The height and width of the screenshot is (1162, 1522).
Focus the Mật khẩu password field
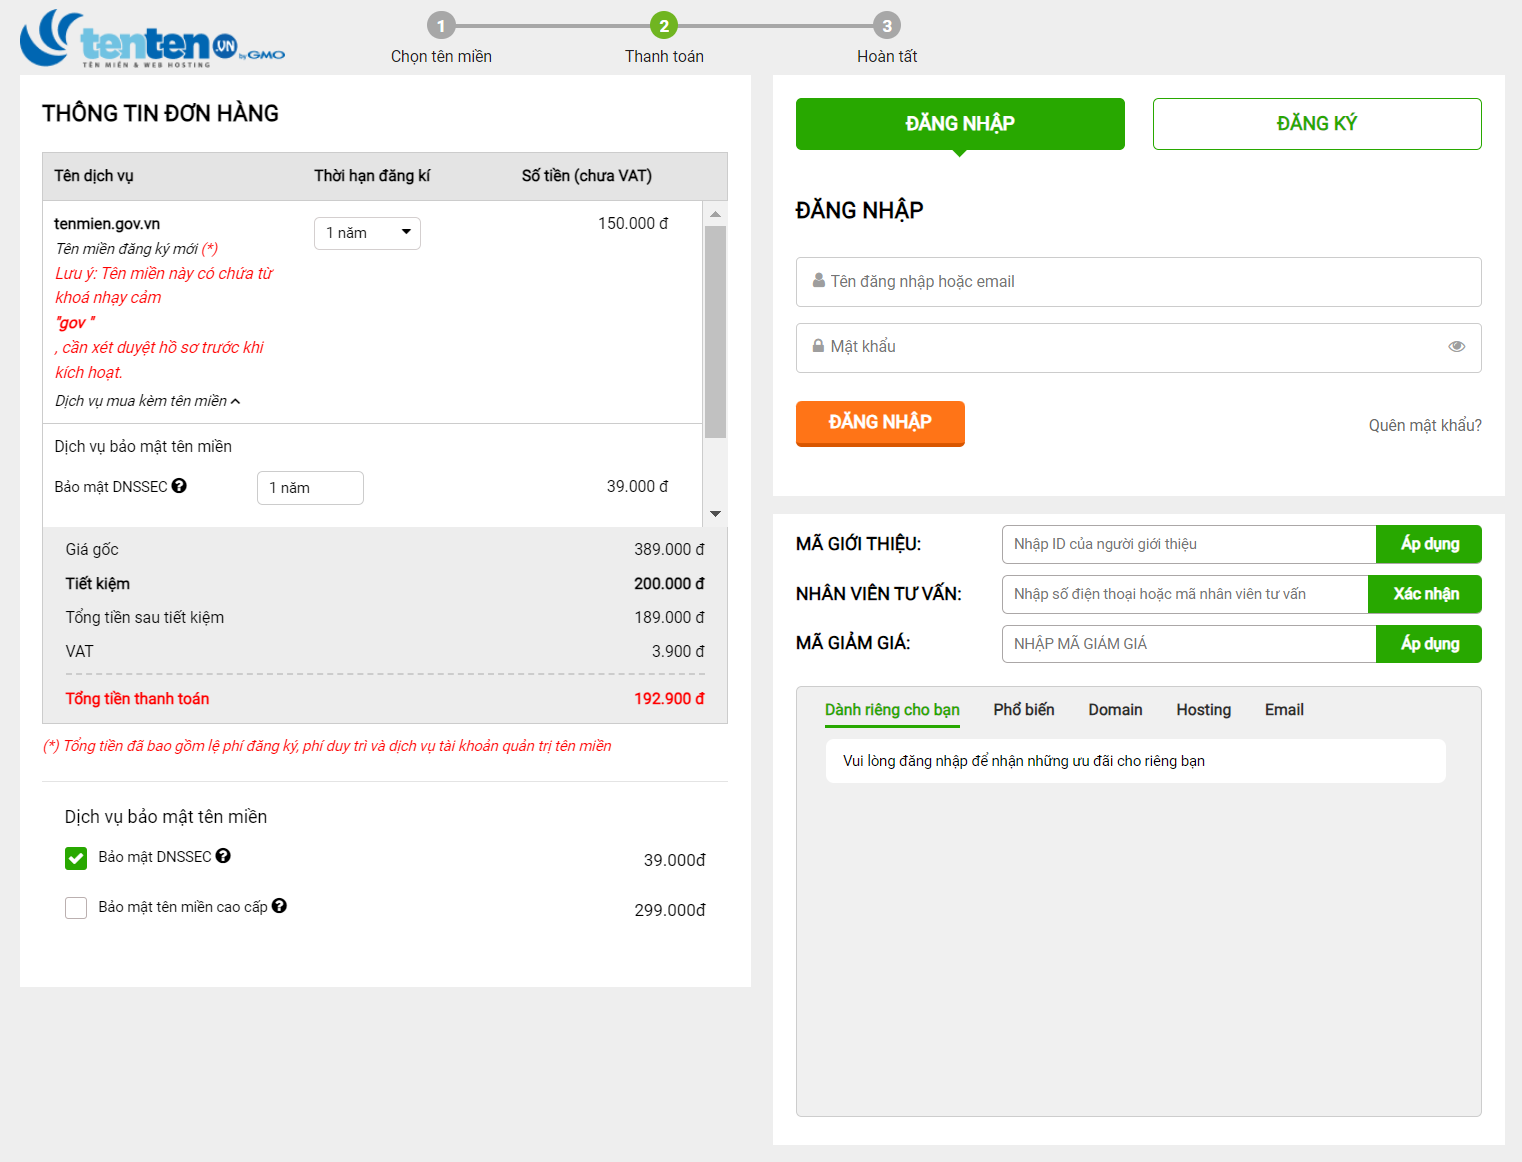(1139, 348)
